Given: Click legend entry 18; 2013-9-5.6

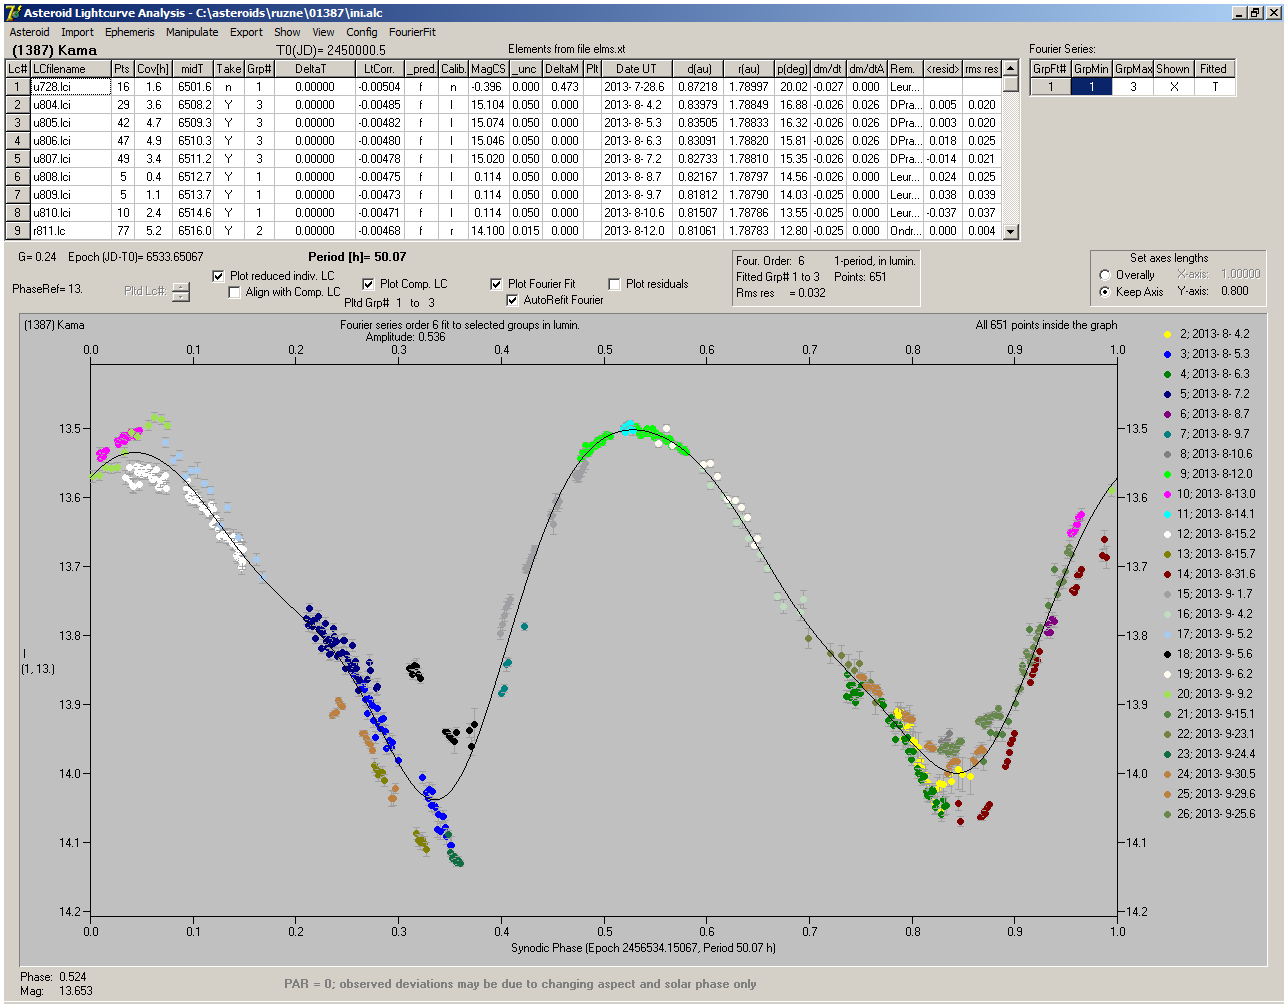Looking at the screenshot, I should (x=1208, y=654).
